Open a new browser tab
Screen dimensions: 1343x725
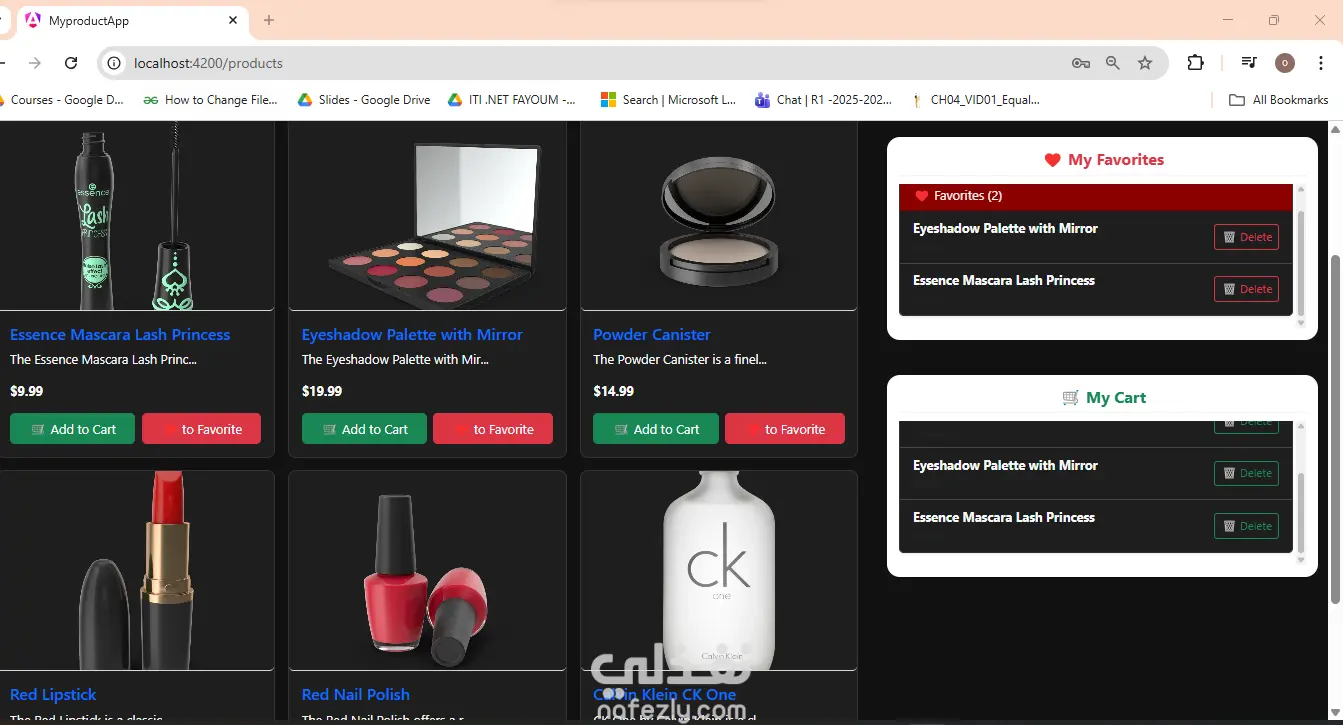269,20
